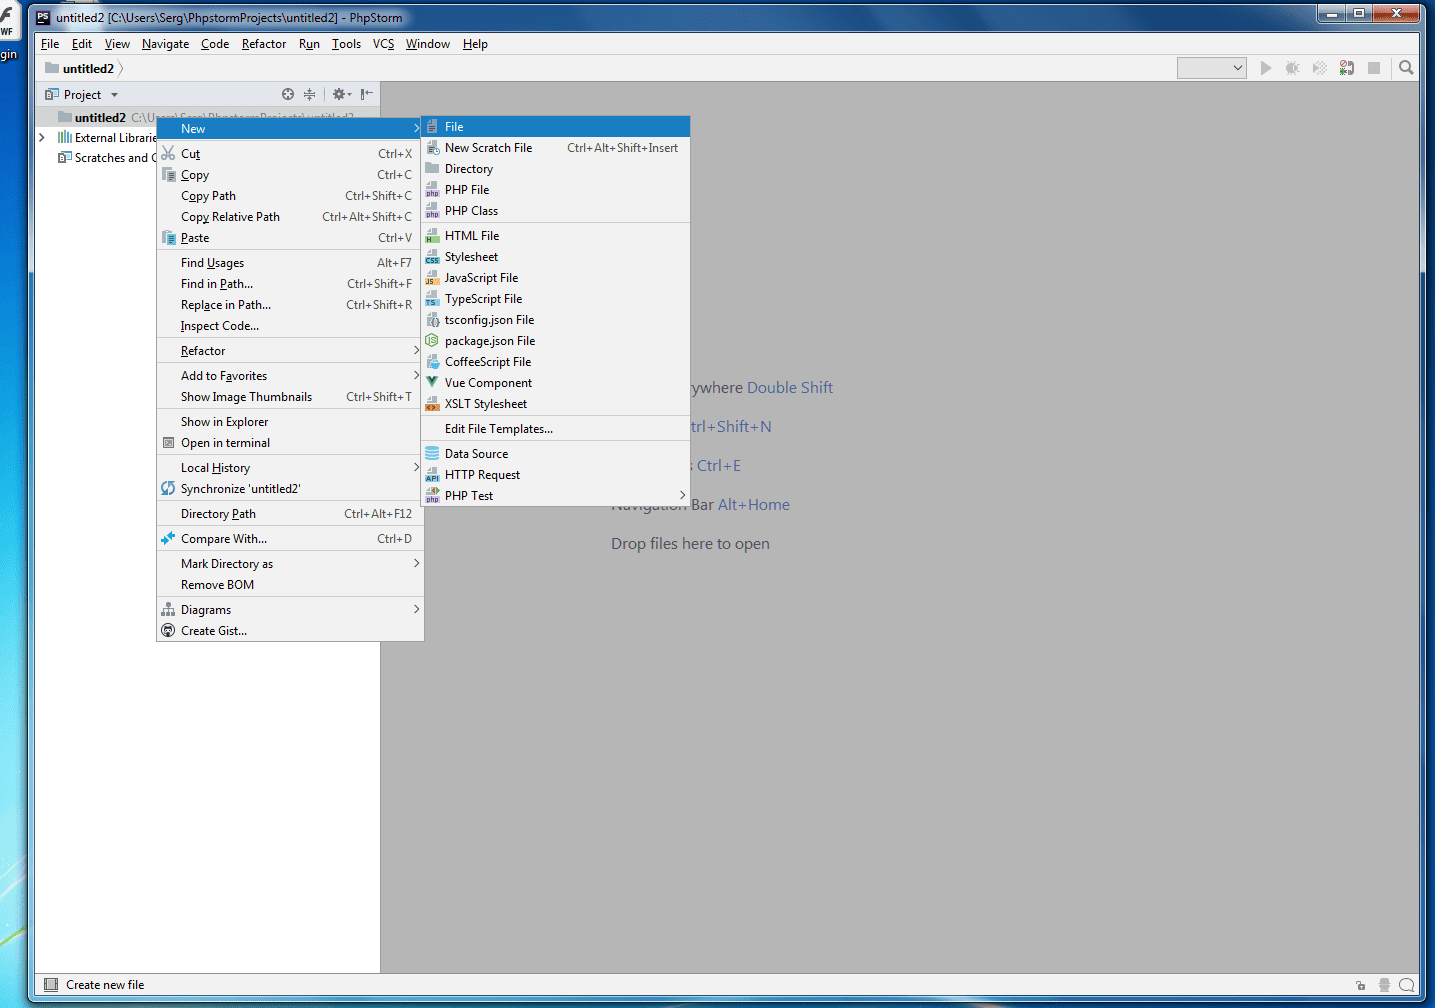This screenshot has height=1008, width=1435.
Task: Select Scratches and Consoles tree item
Action: pos(107,158)
